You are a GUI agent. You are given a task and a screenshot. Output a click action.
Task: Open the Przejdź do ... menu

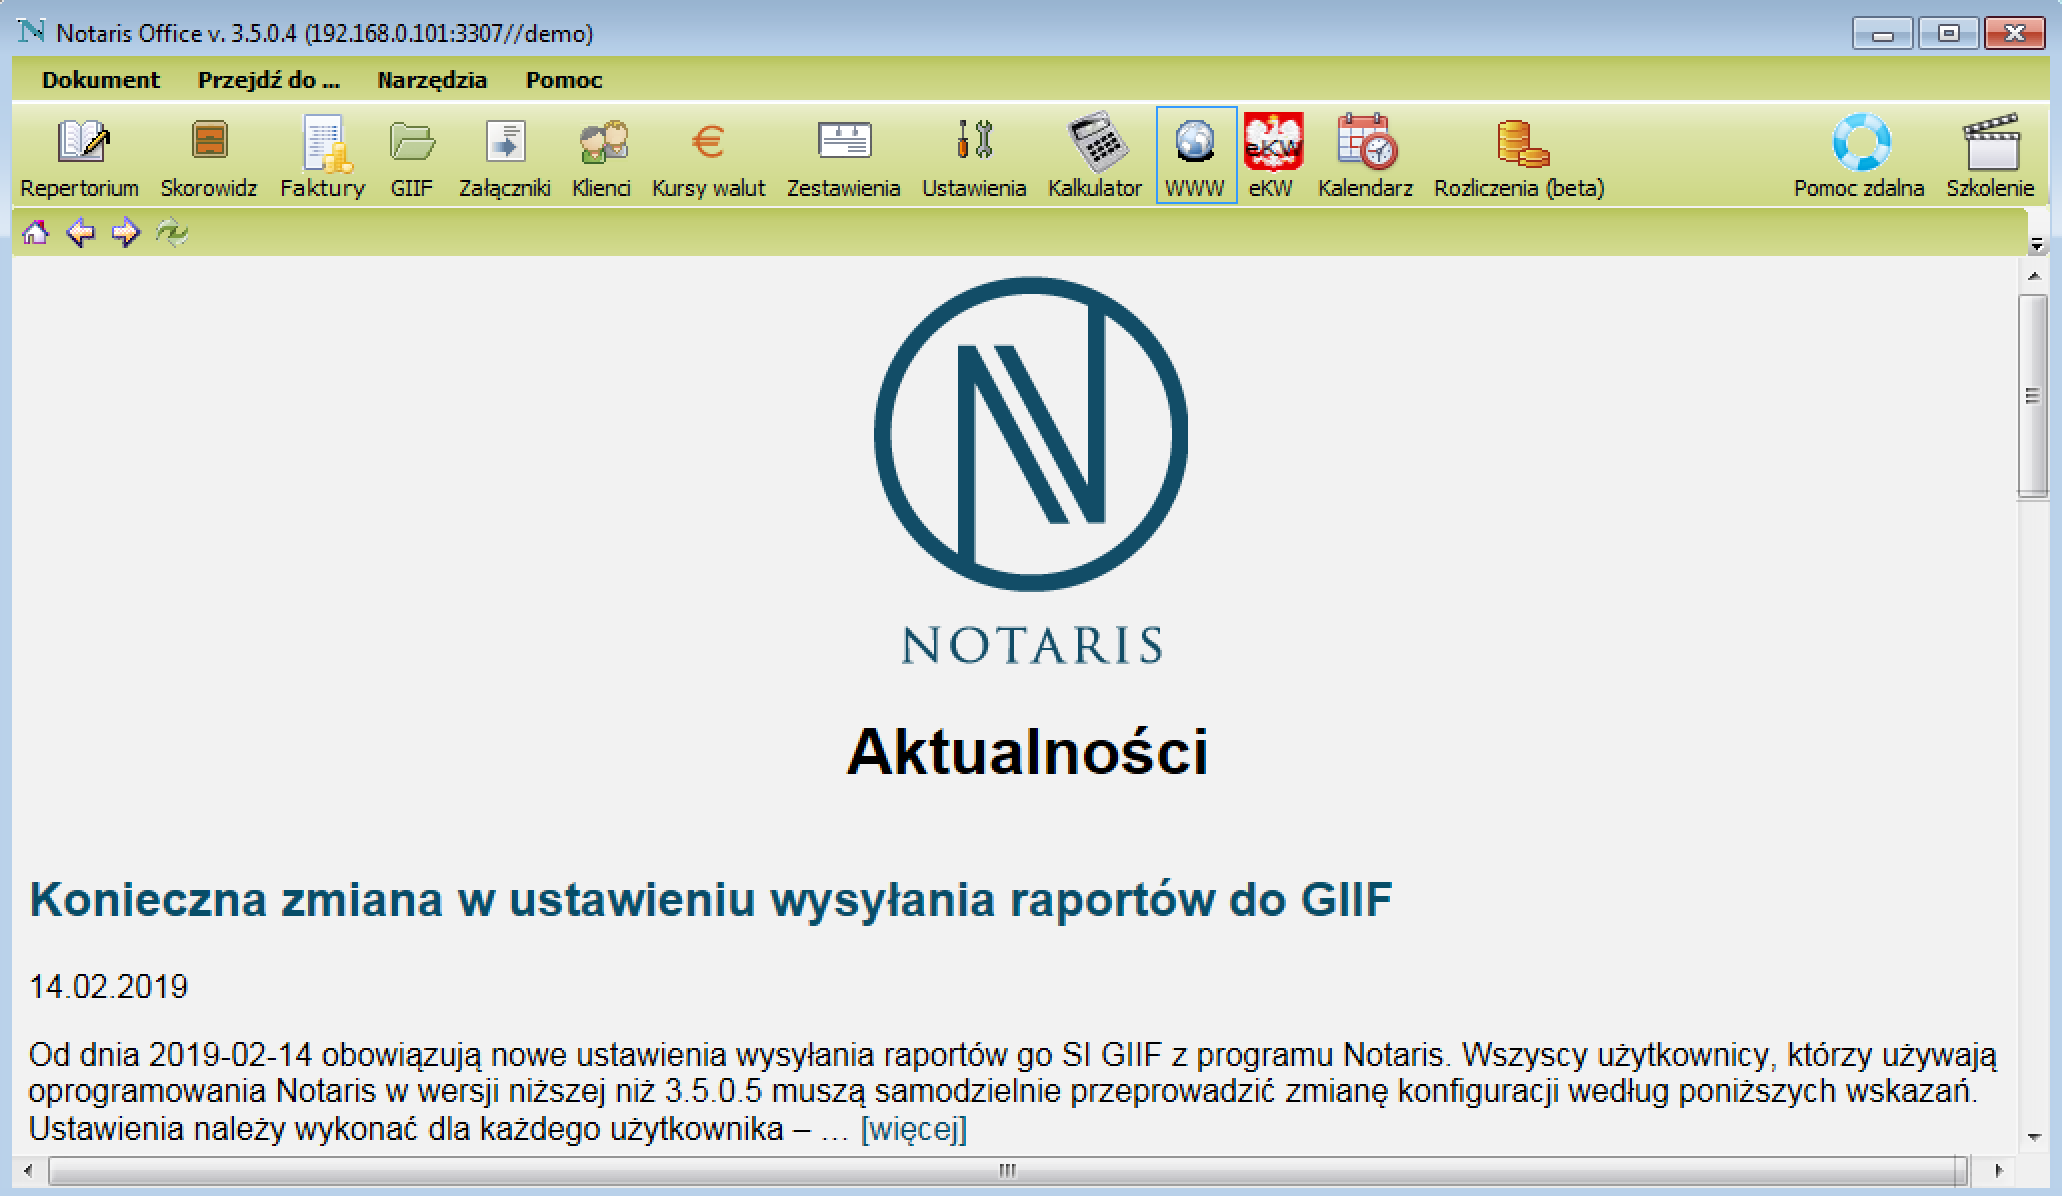coord(269,80)
